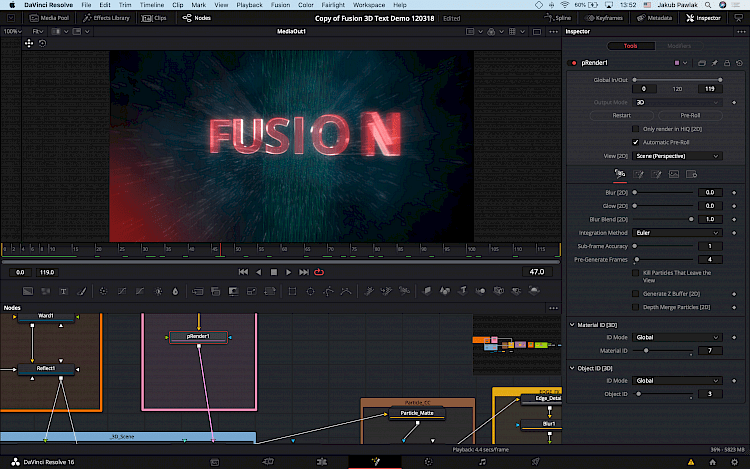Uncheck Automatic Pre-Roll

[x=635, y=142]
